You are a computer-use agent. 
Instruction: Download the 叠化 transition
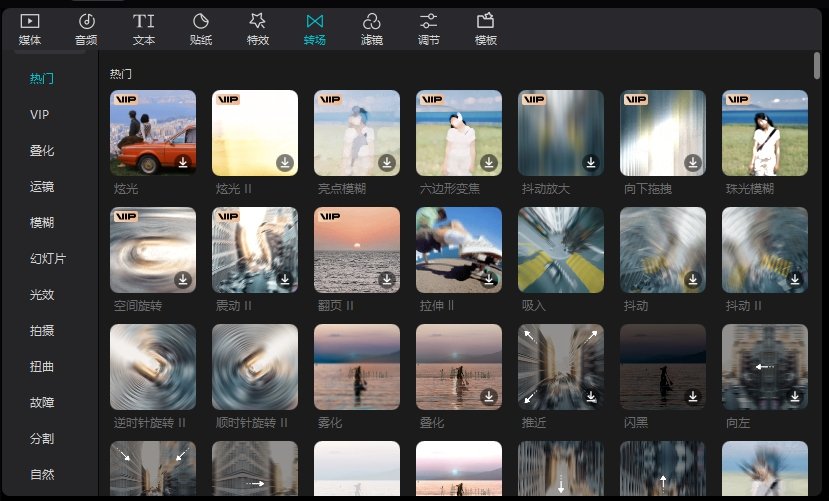click(489, 396)
